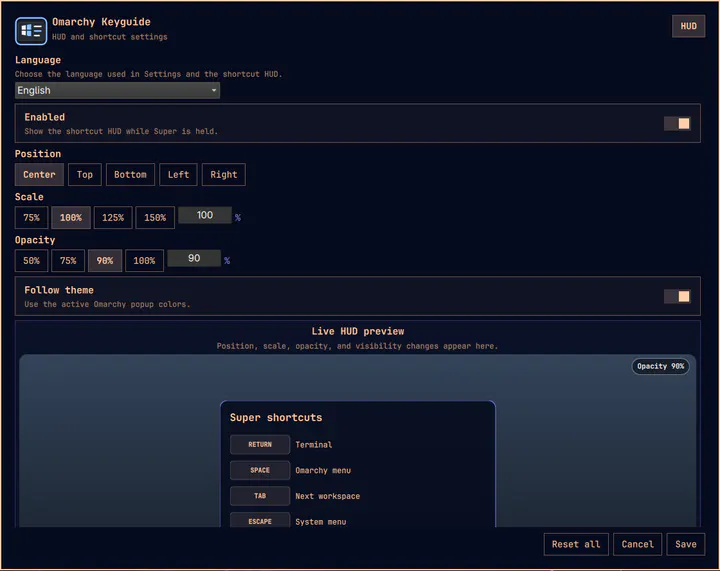
Task: Click the Reset all button
Action: tap(576, 544)
